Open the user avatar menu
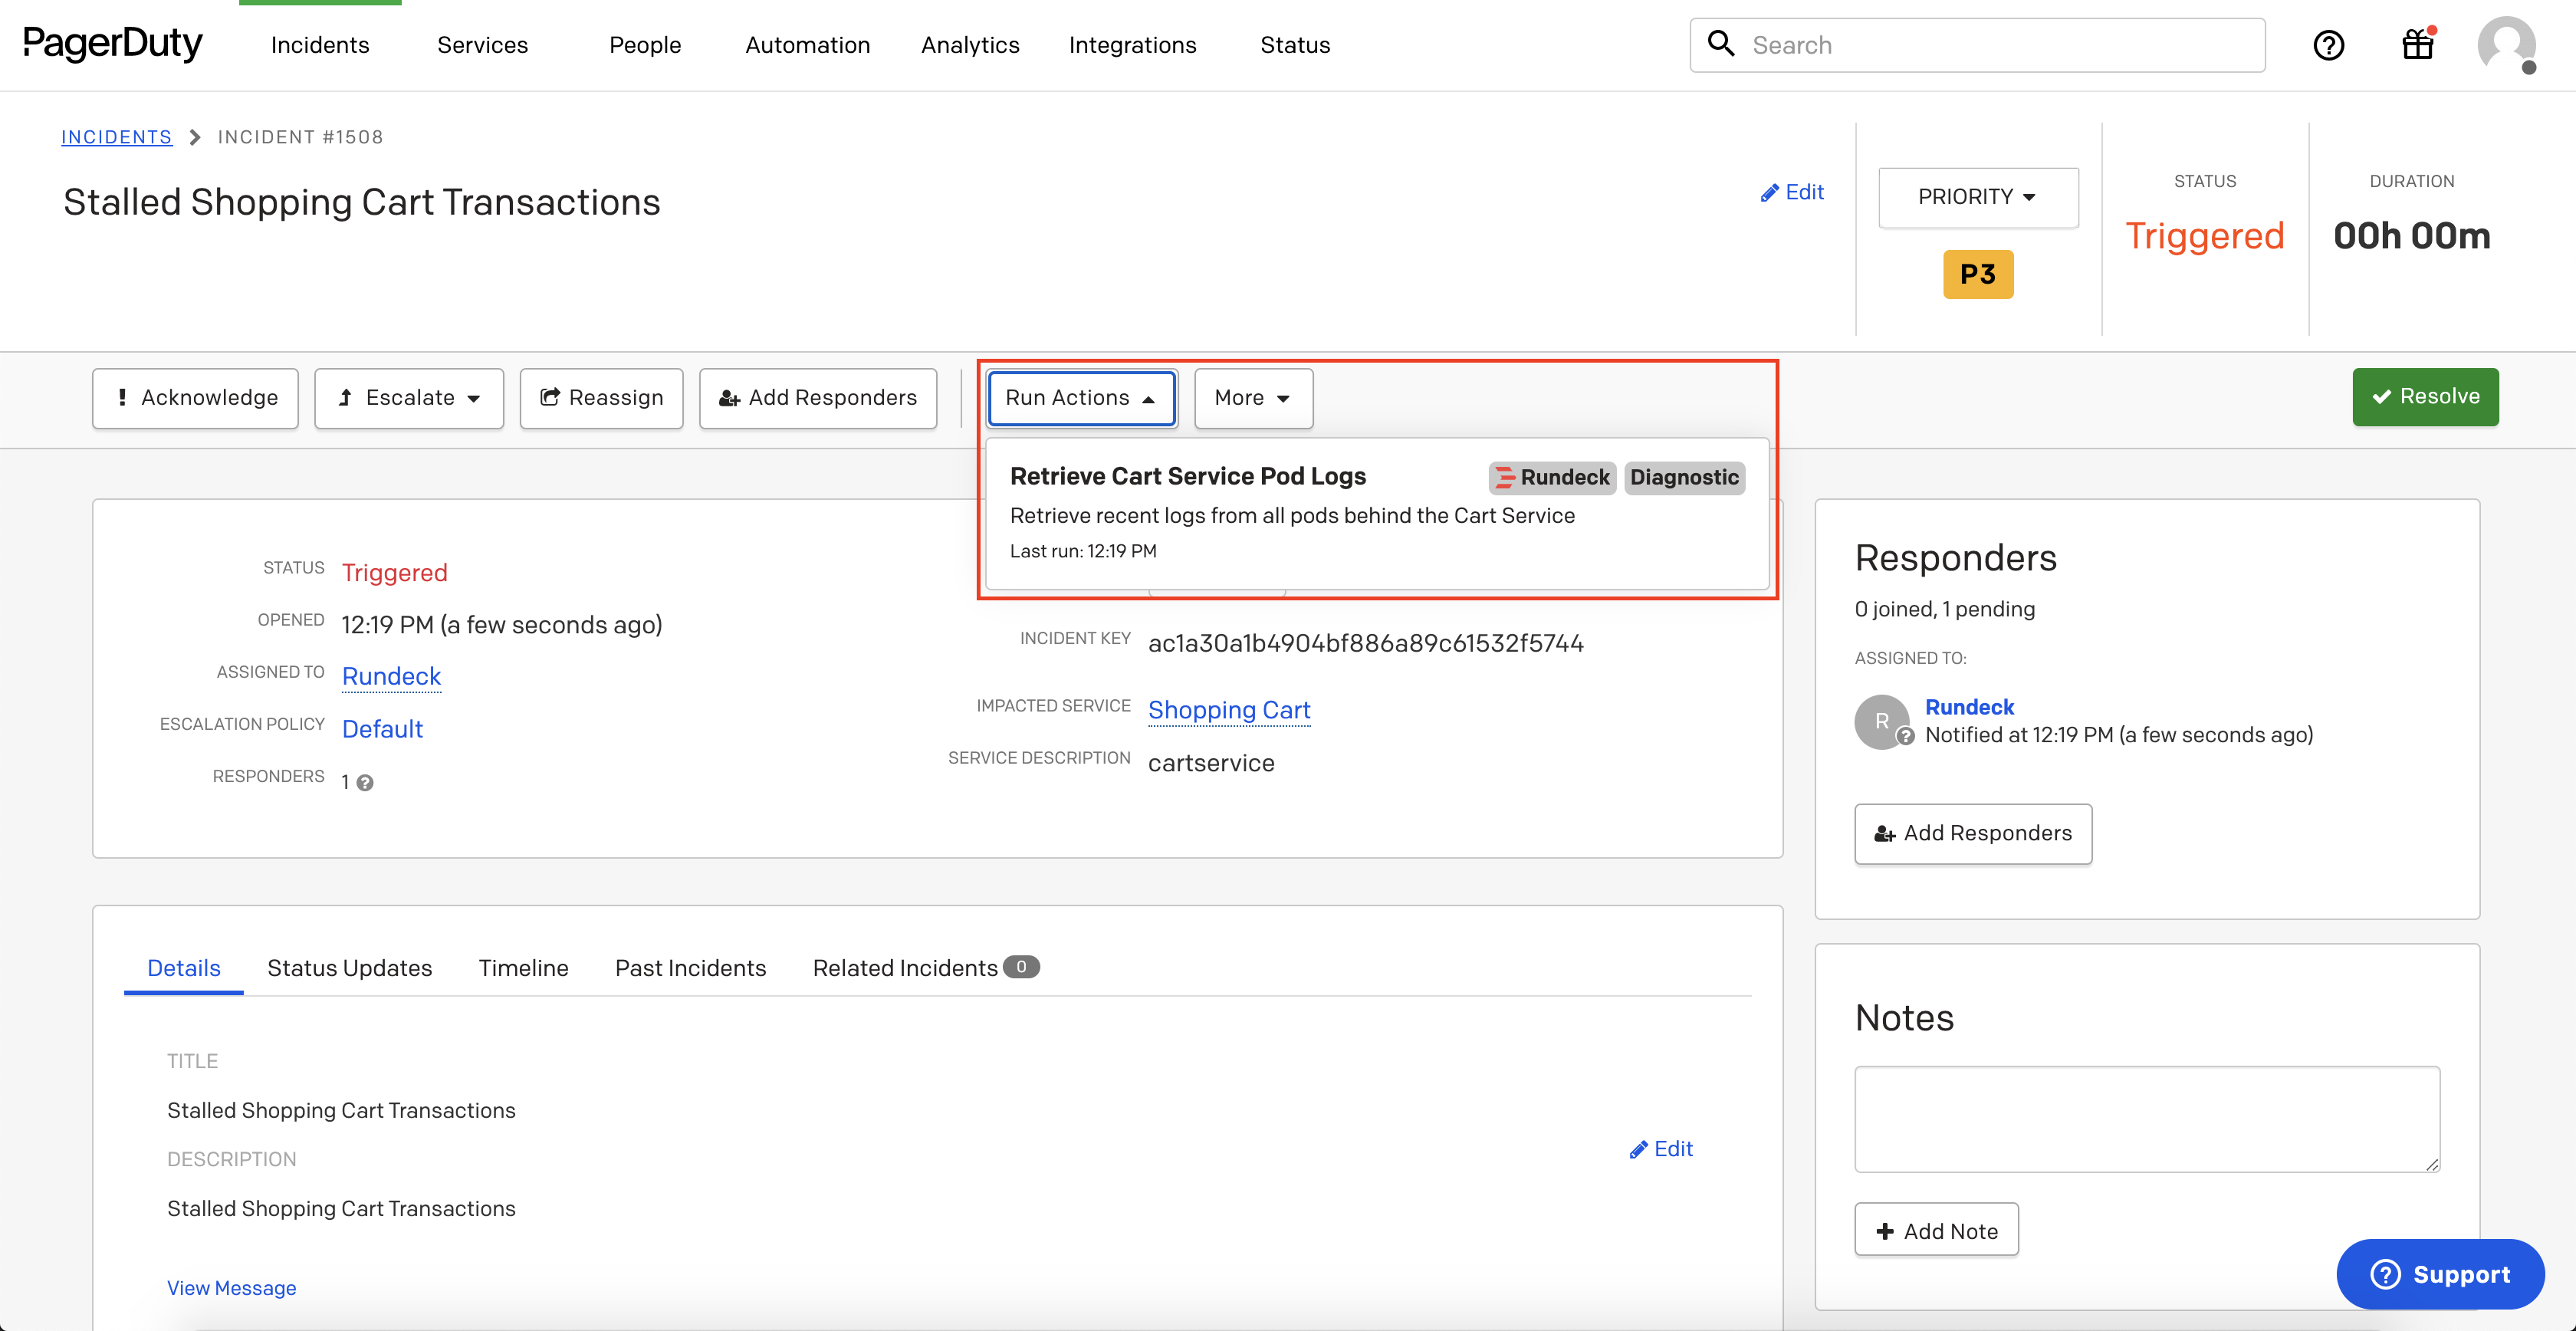The height and width of the screenshot is (1331, 2576). coord(2506,45)
